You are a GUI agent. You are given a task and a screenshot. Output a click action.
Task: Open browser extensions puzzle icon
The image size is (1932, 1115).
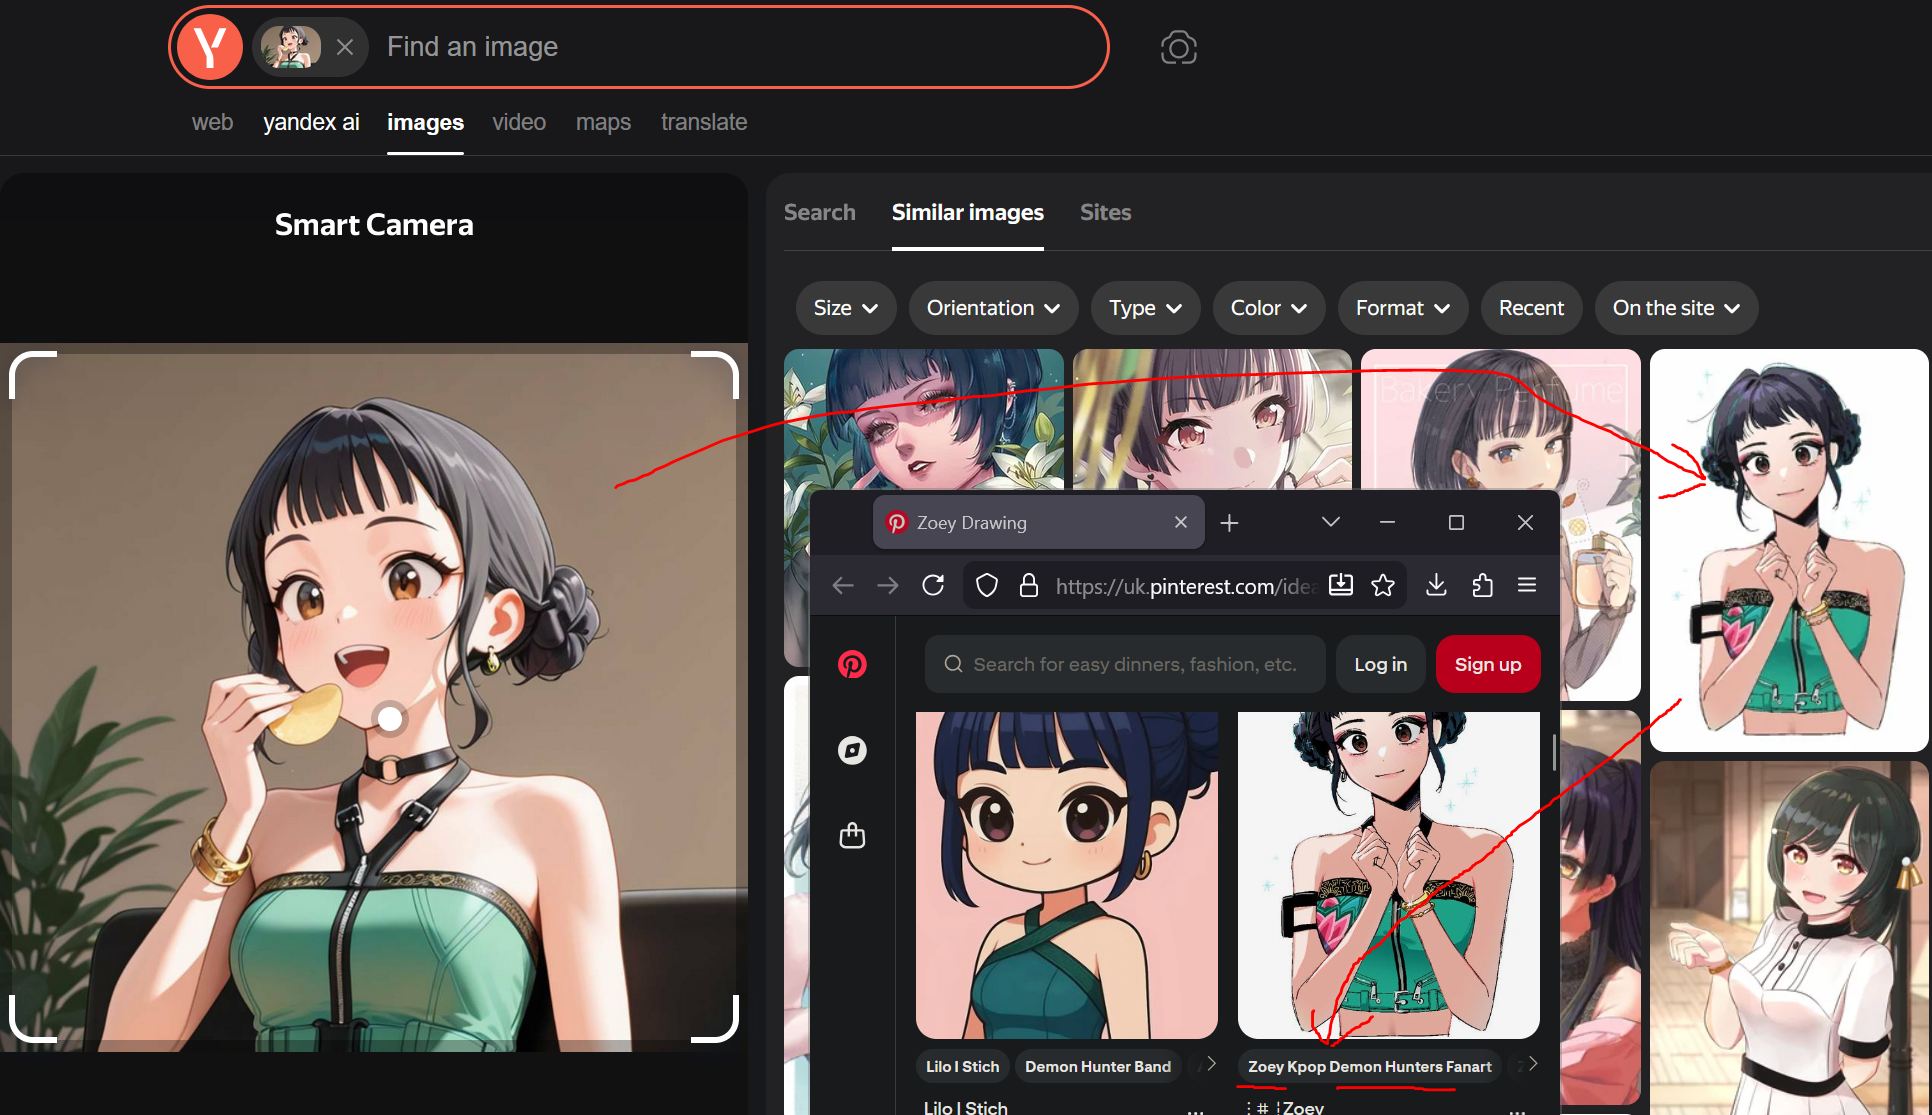click(x=1482, y=585)
